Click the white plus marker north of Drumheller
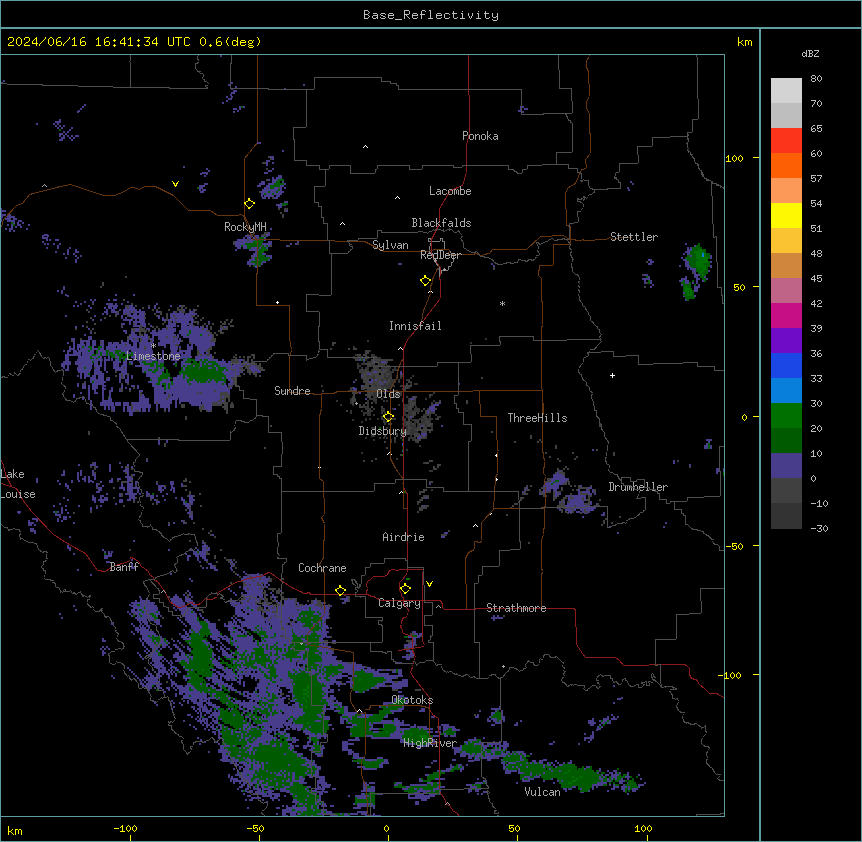The width and height of the screenshot is (862, 842). [x=612, y=375]
